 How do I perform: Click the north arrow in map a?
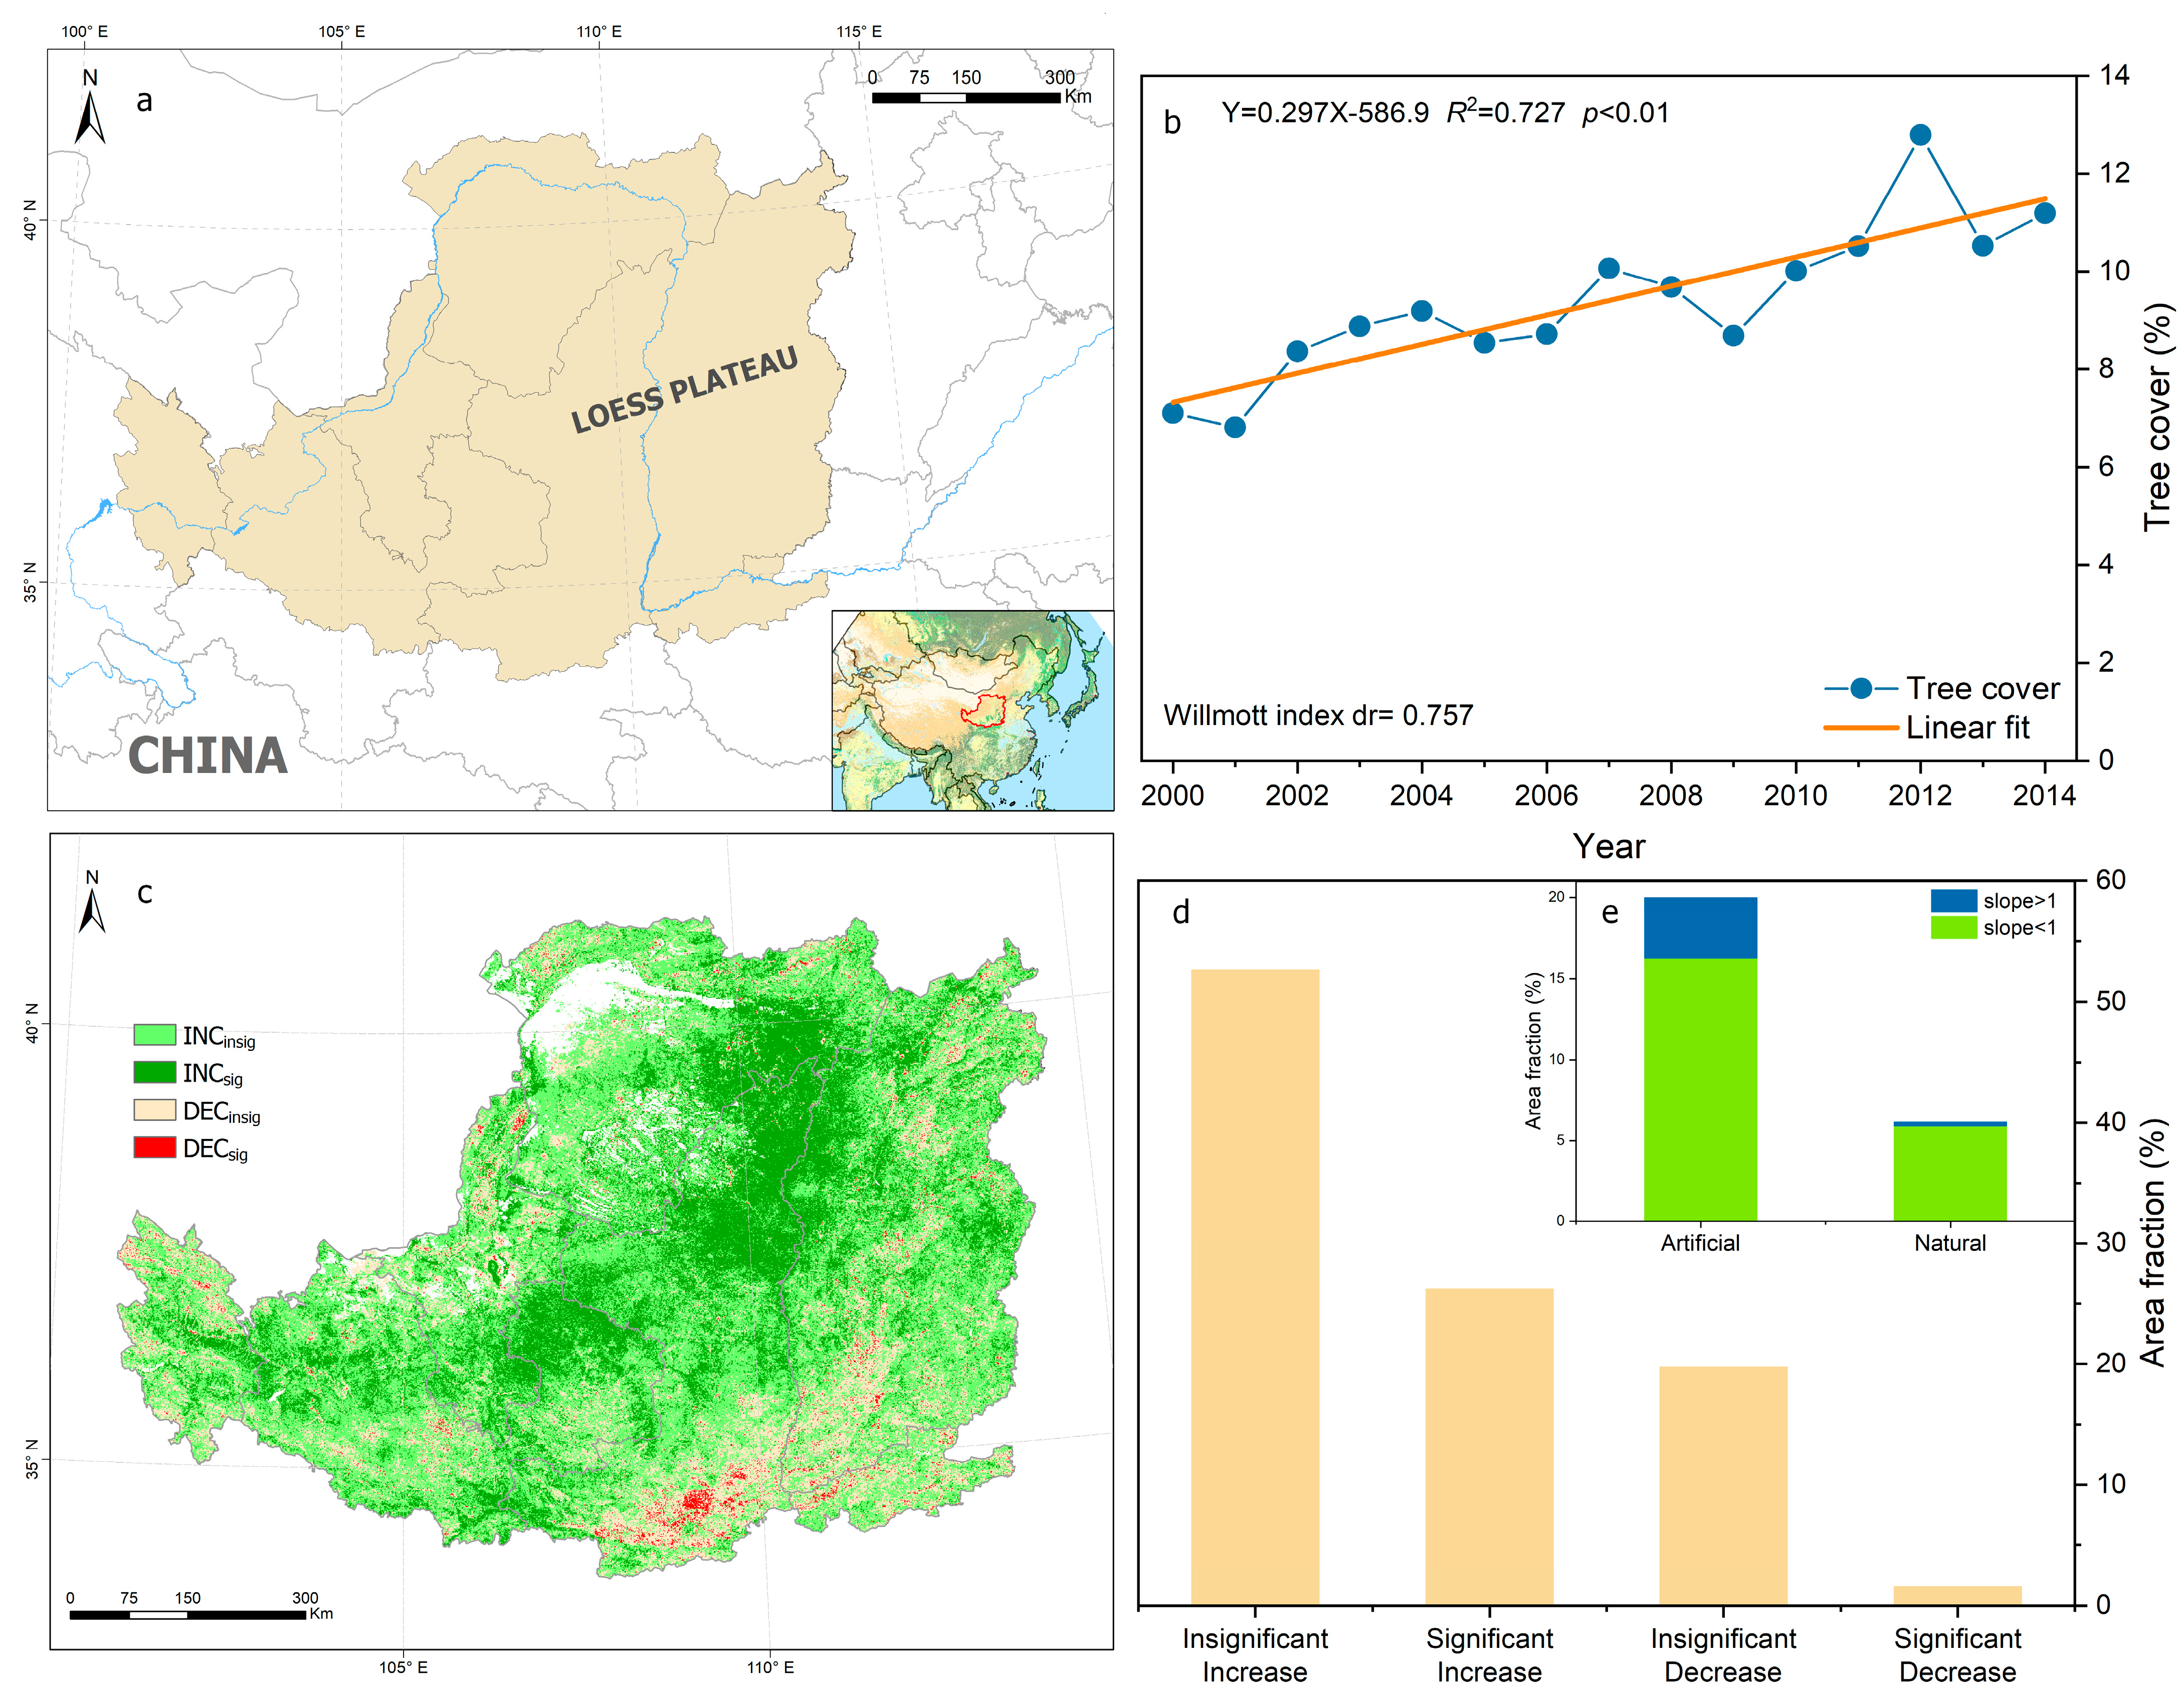(x=90, y=107)
